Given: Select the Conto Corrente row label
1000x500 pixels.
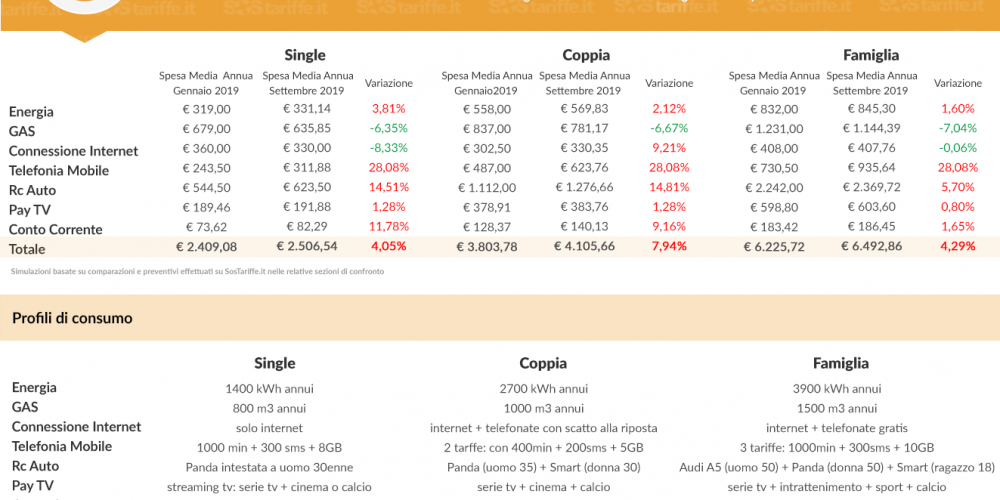Looking at the screenshot, I should click(55, 230).
